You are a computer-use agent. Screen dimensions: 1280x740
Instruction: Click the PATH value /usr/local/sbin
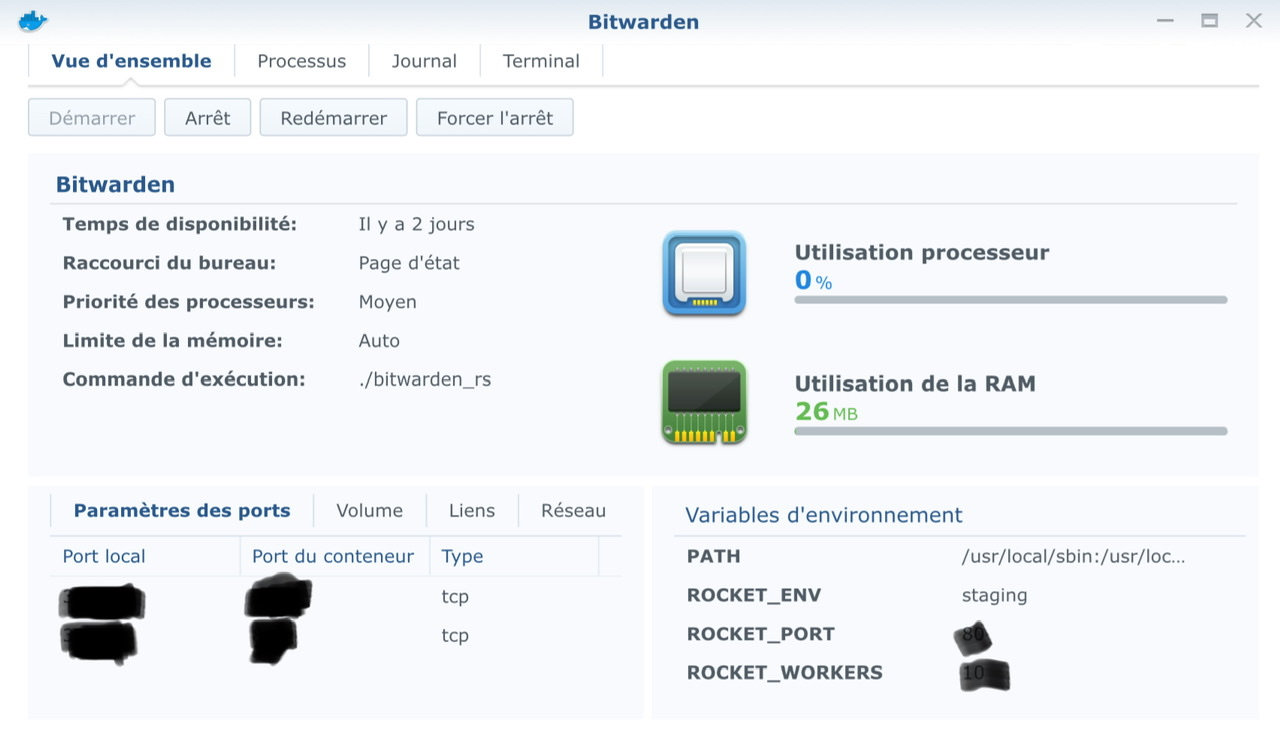pos(1073,557)
